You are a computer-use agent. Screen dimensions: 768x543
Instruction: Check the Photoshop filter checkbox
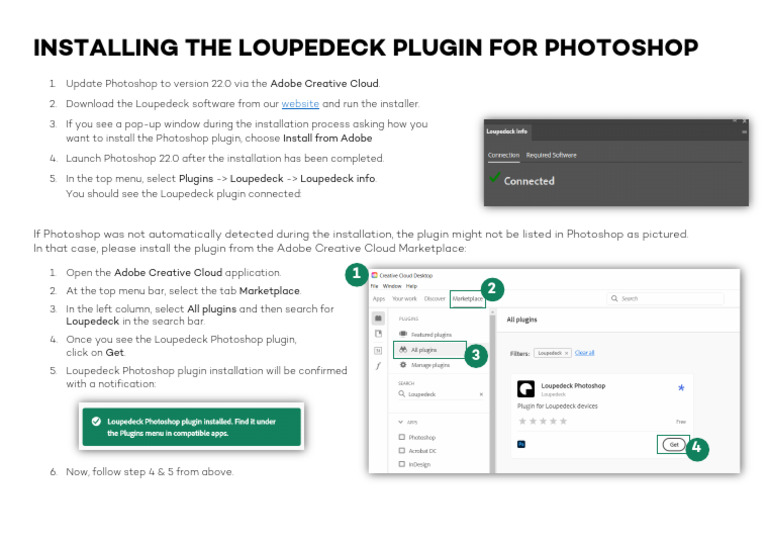[x=402, y=437]
